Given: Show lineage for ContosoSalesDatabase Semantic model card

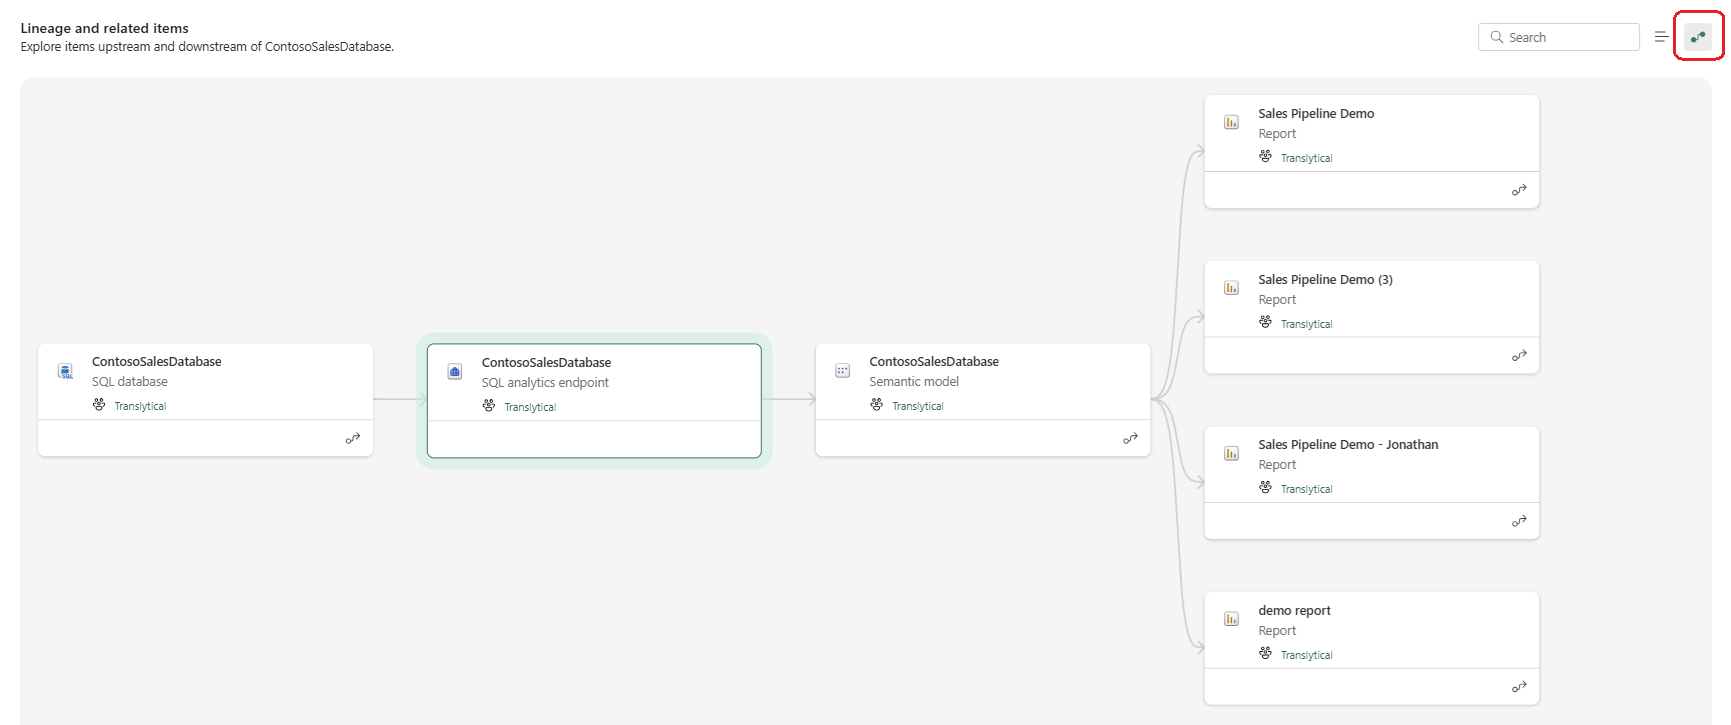Looking at the screenshot, I should coord(1130,439).
